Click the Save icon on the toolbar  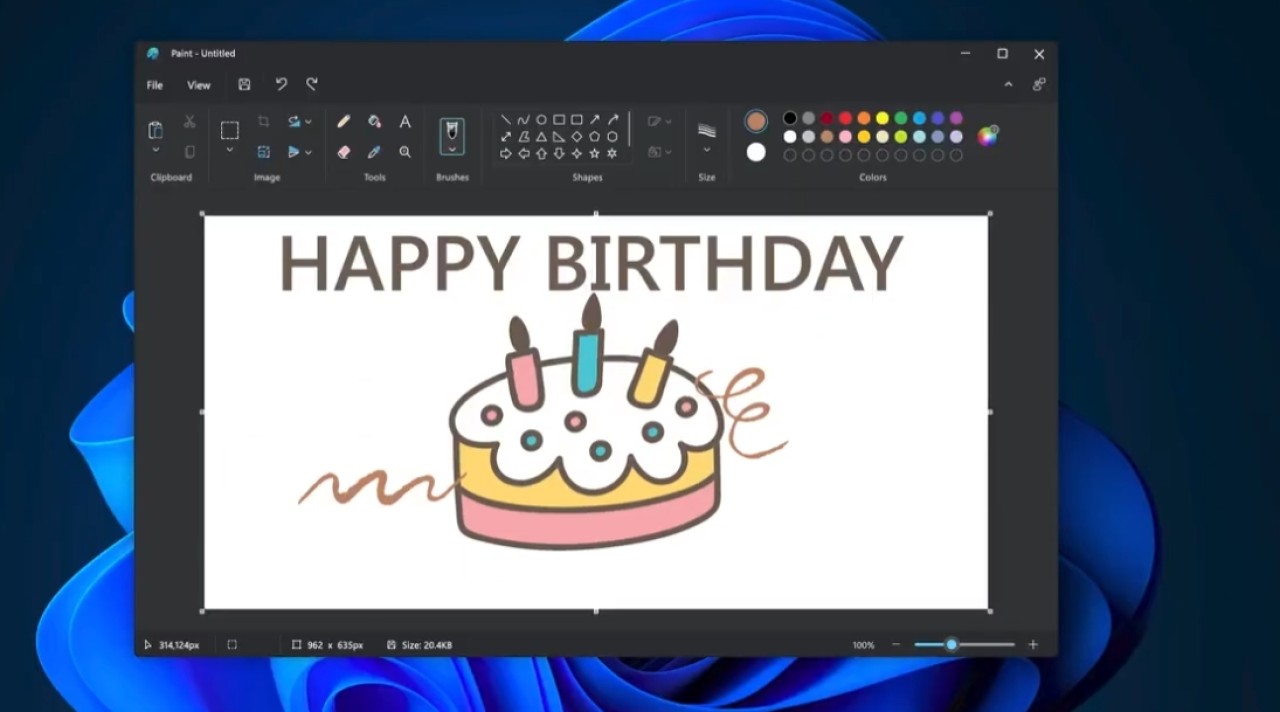244,84
